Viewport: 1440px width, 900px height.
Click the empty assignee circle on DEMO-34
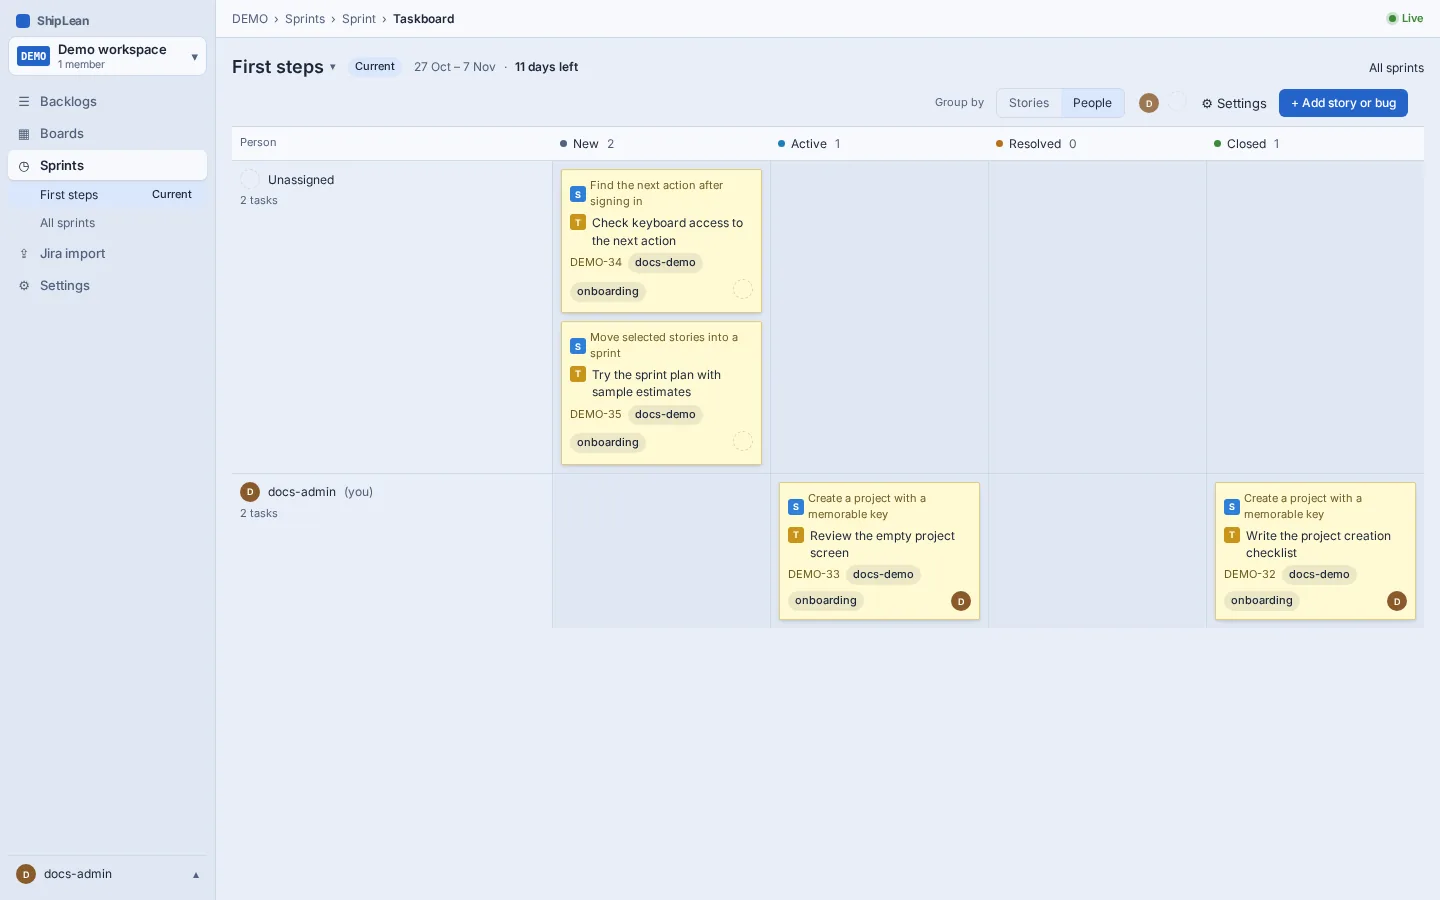click(x=743, y=289)
